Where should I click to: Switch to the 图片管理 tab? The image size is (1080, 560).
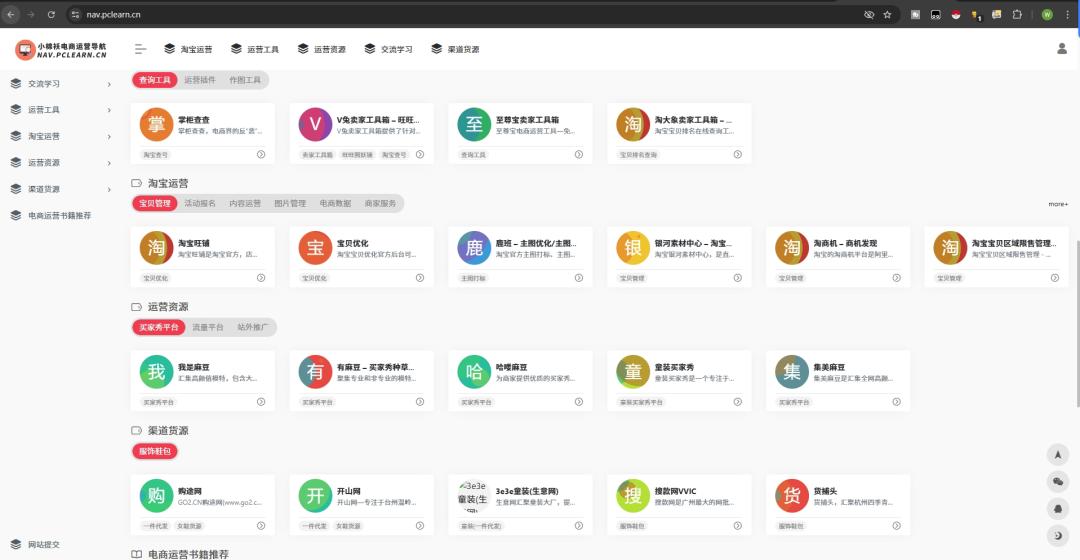tap(290, 203)
